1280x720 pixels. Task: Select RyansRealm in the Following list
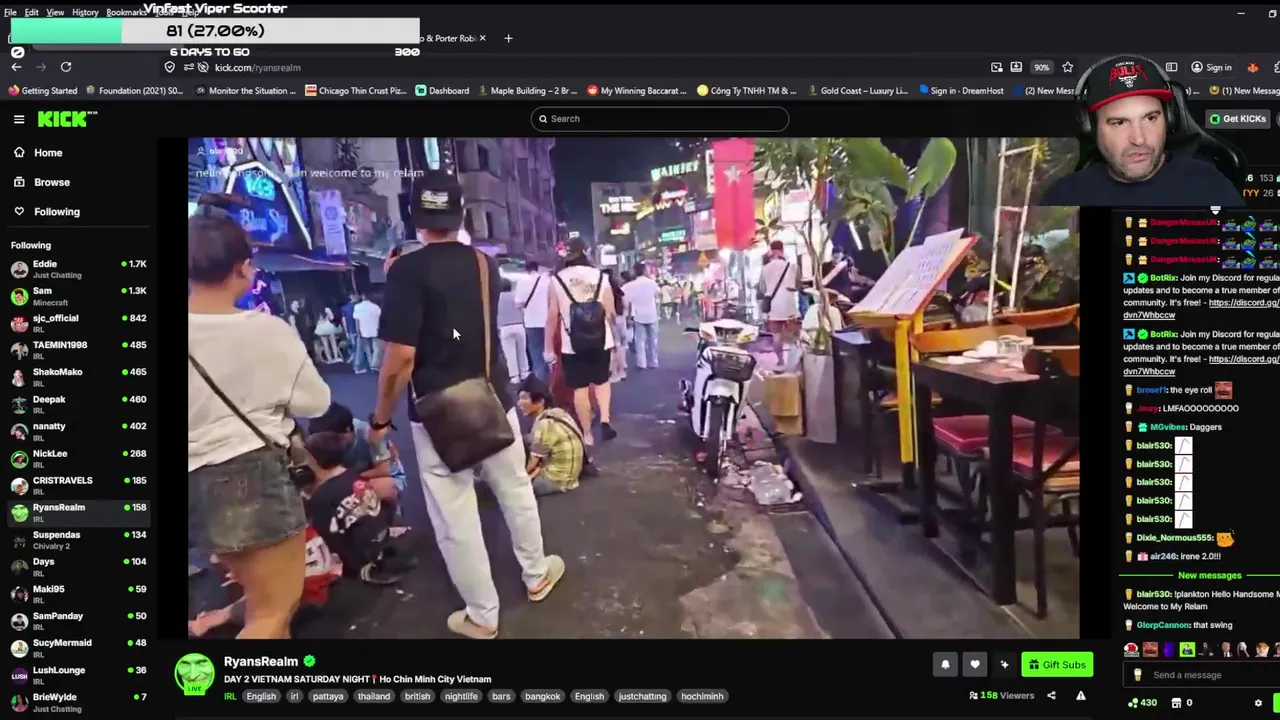click(78, 512)
